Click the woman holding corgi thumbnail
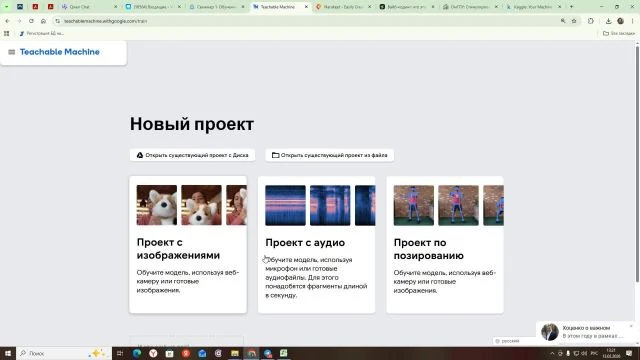Viewport: 640px width, 360px height. (x=202, y=205)
